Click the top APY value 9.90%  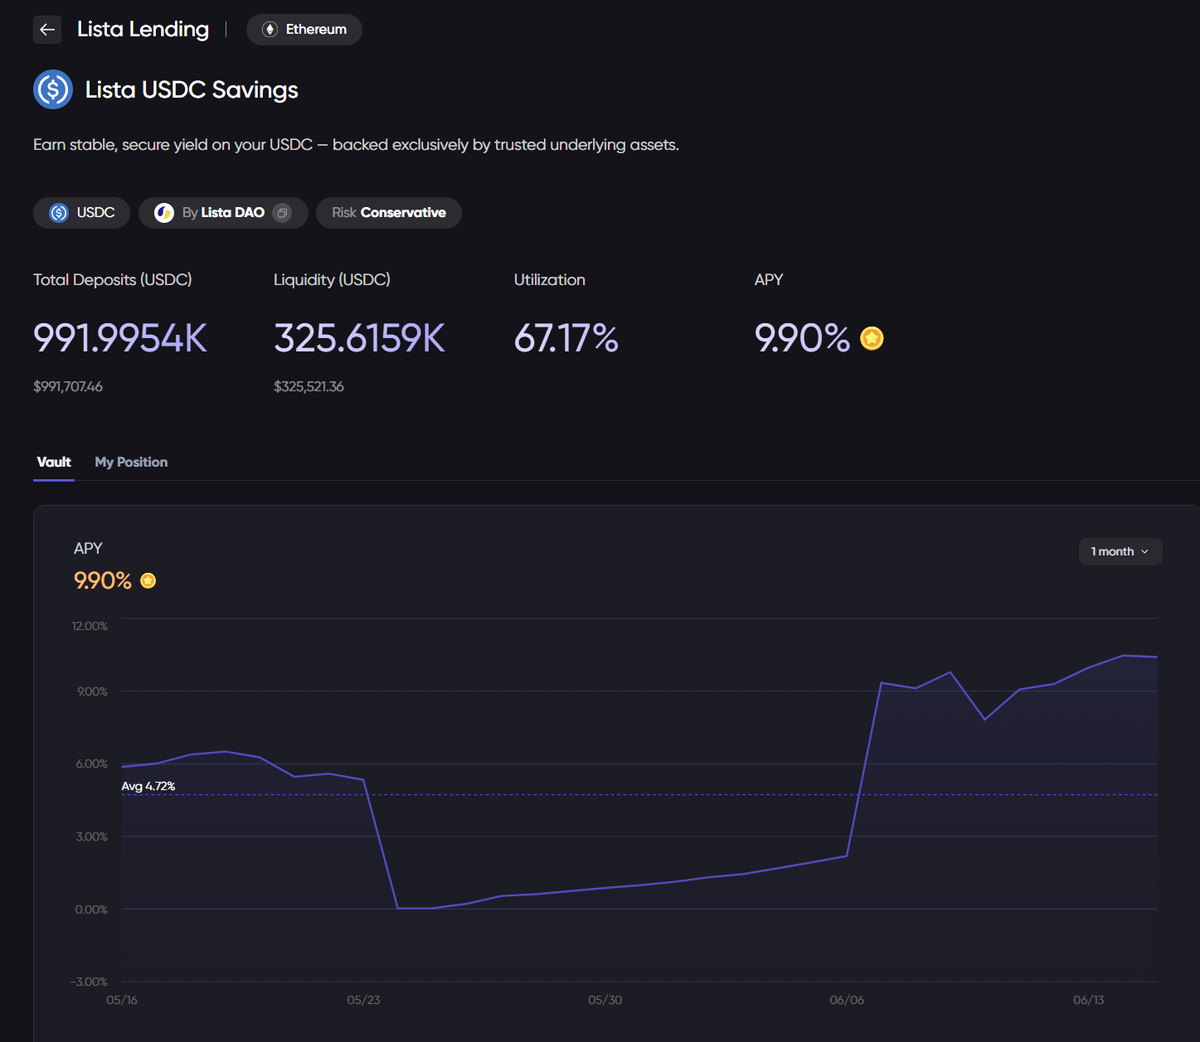click(802, 339)
